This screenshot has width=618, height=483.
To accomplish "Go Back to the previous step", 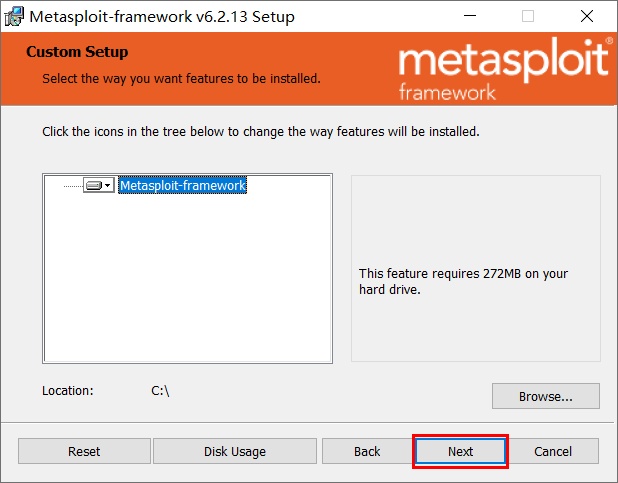I will (x=367, y=451).
